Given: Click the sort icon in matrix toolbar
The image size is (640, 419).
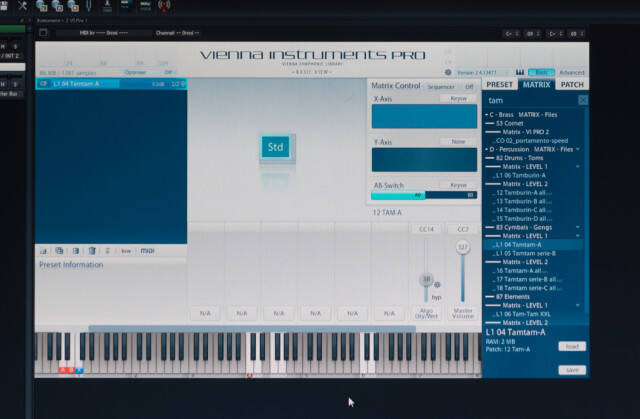Looking at the screenshot, I should tap(107, 251).
